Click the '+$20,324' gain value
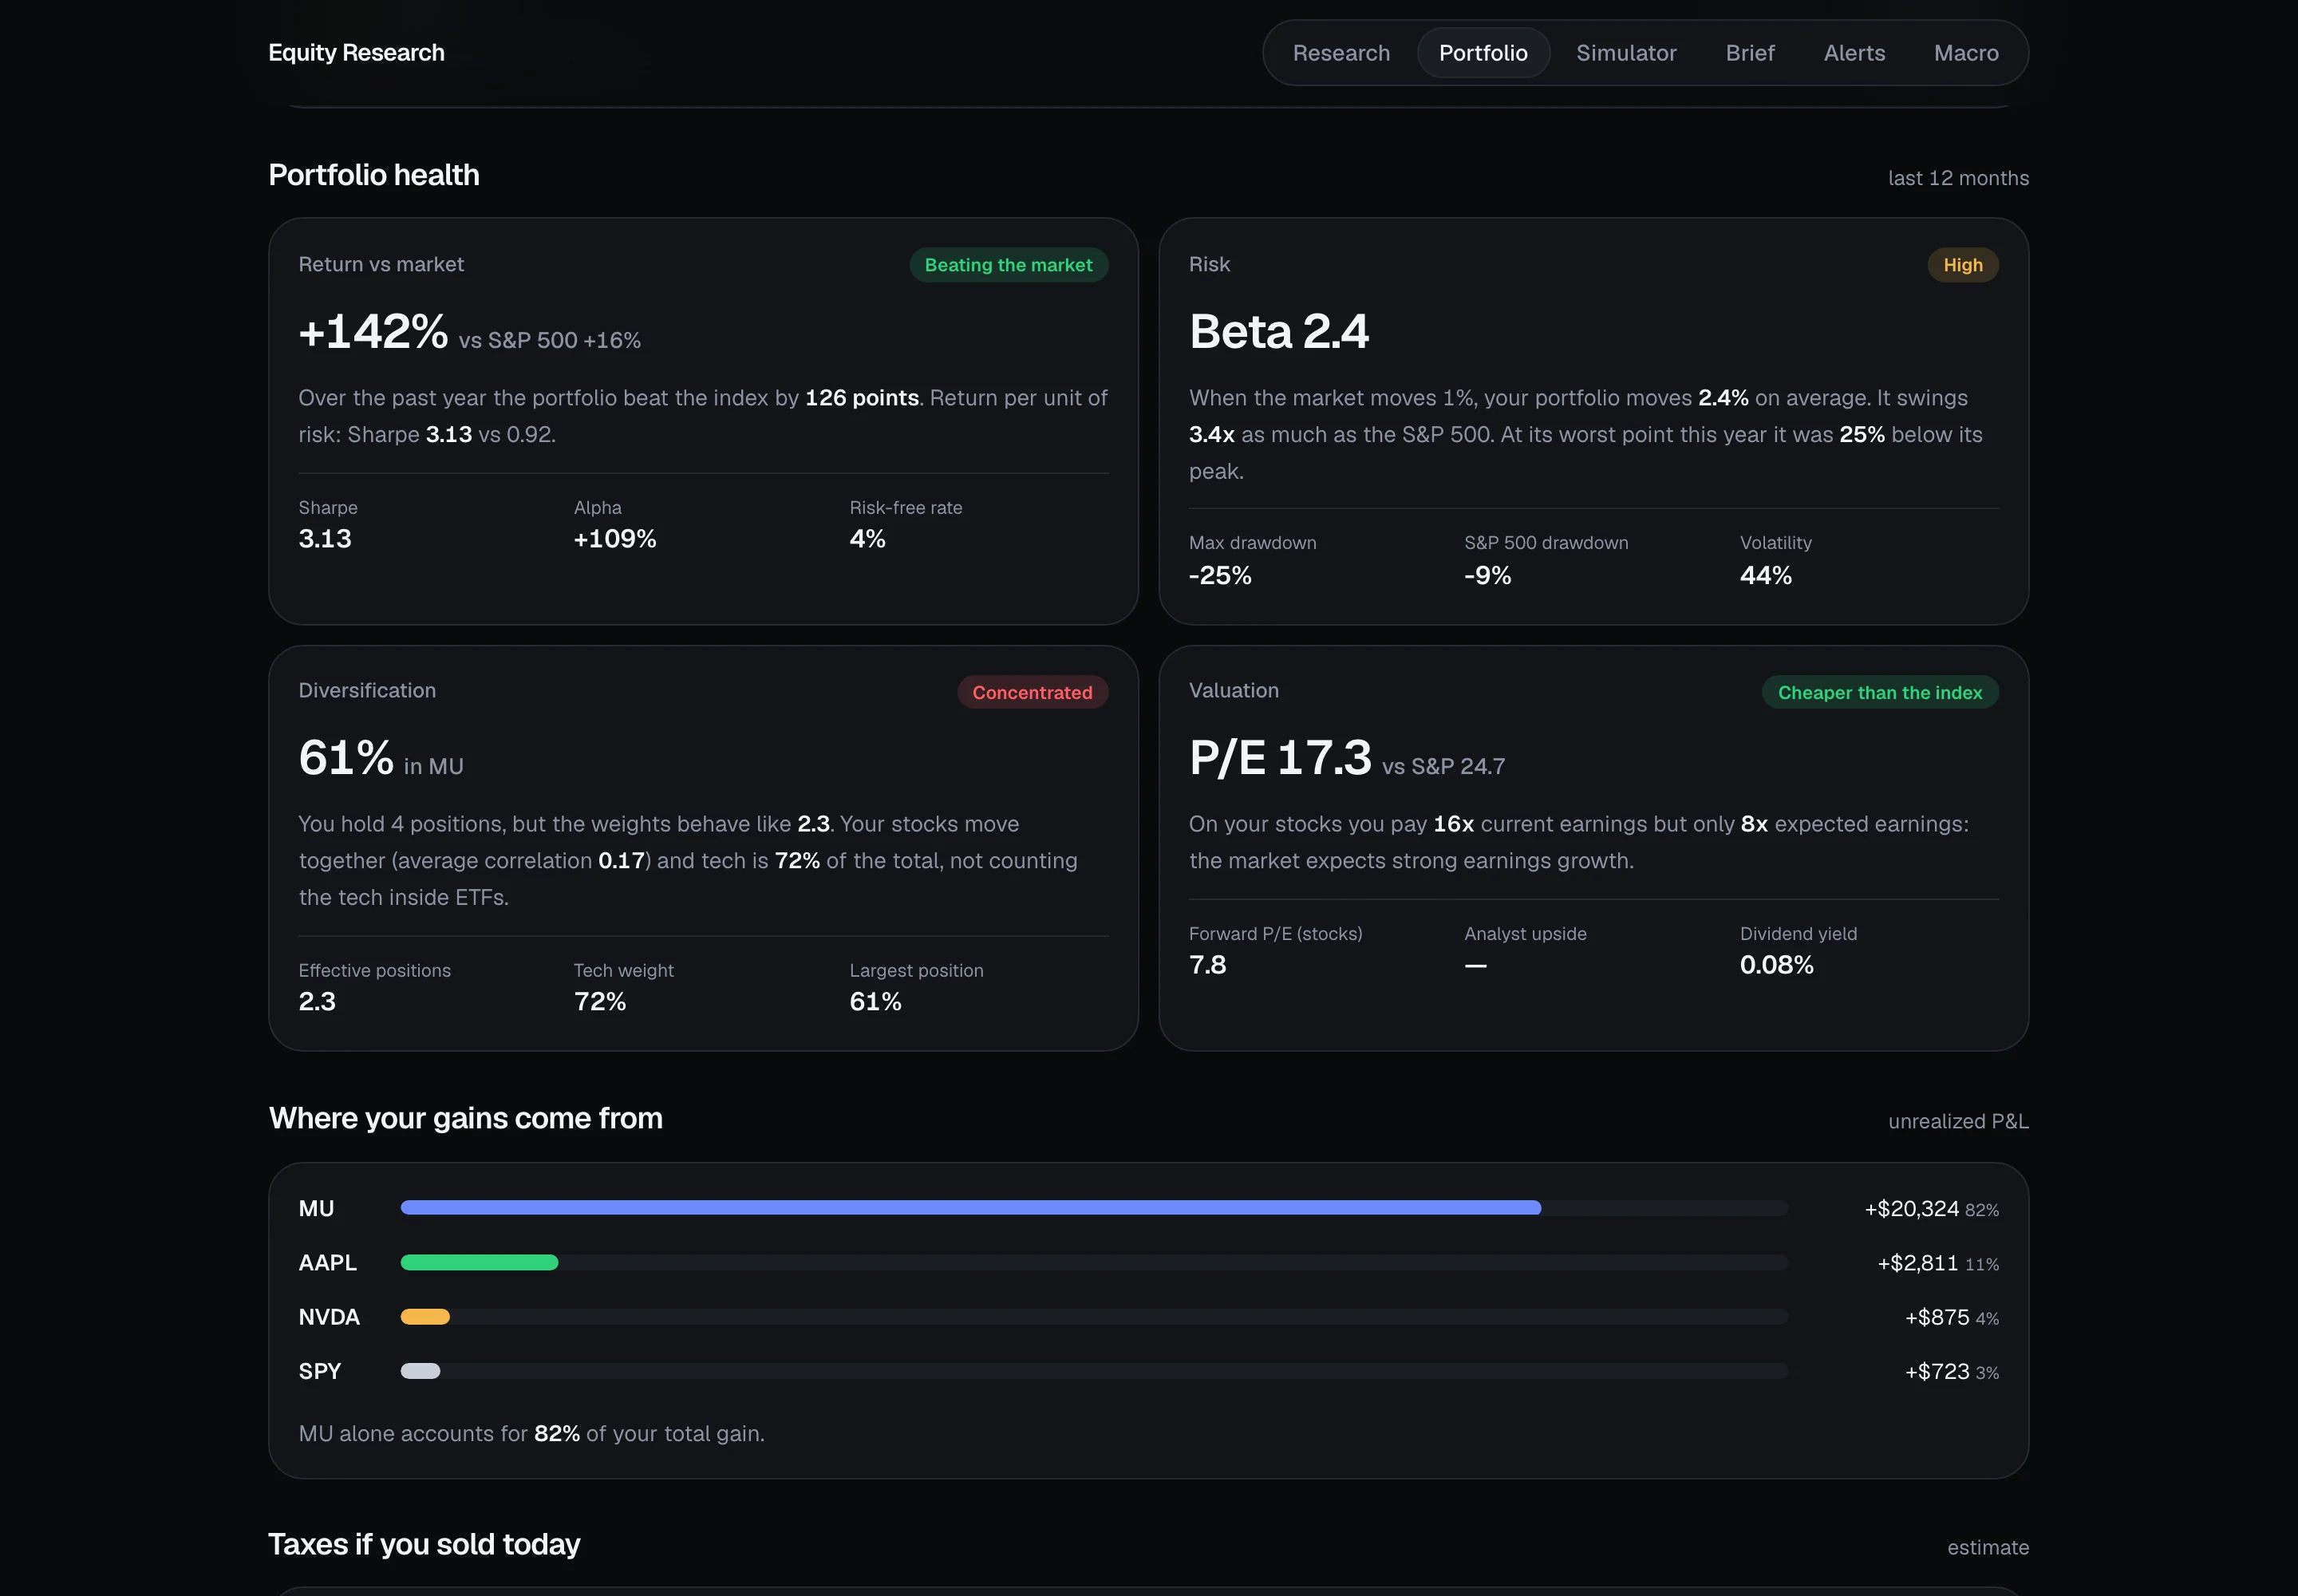 [x=1911, y=1208]
